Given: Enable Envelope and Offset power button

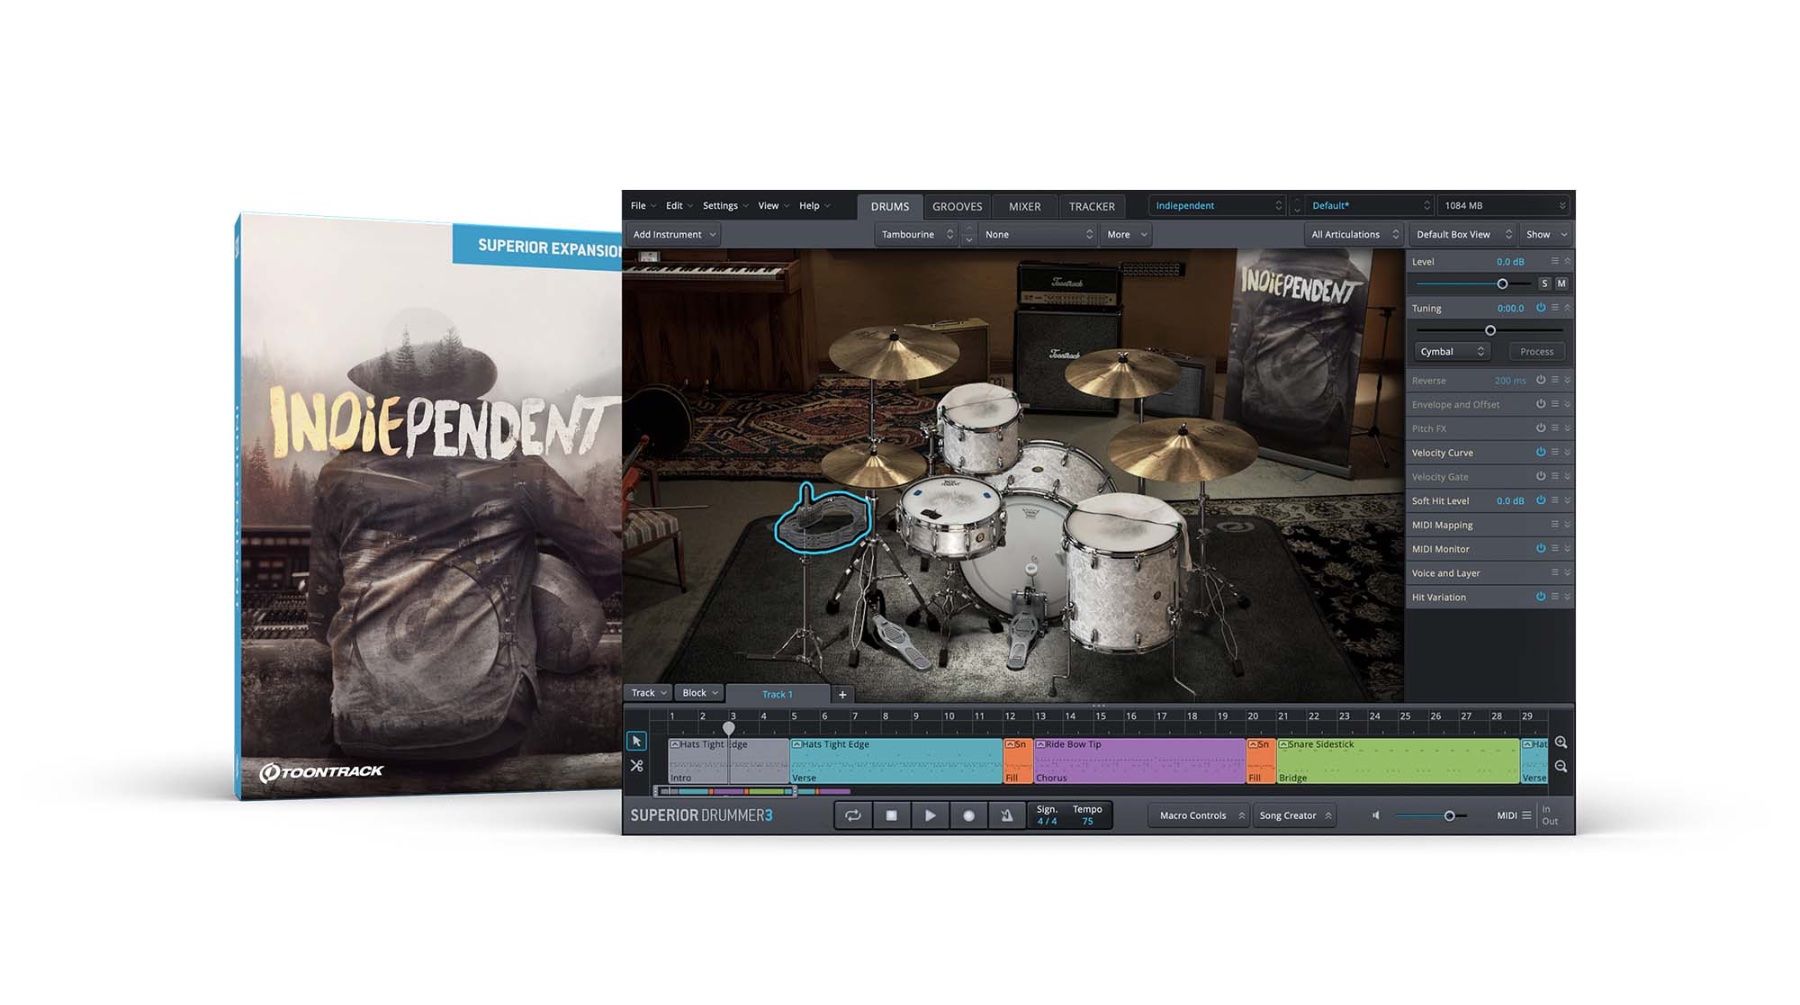Looking at the screenshot, I should point(1540,404).
